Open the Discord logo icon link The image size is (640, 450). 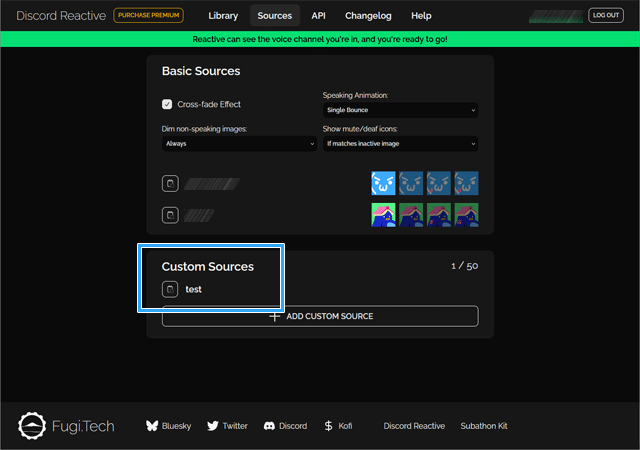click(269, 426)
